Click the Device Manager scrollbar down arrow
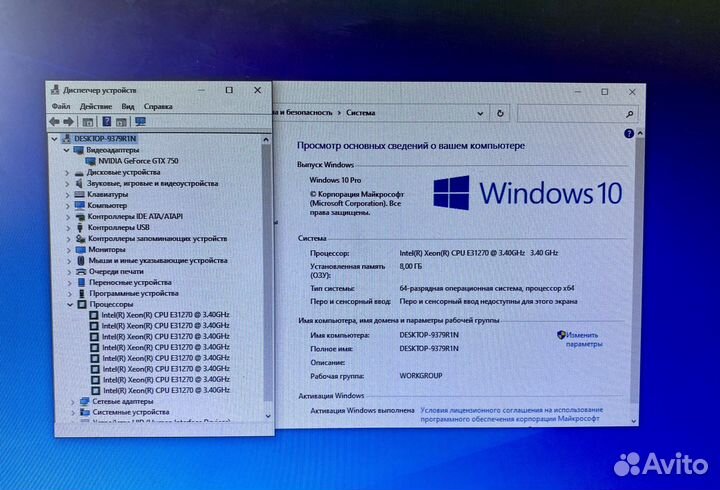 coord(268,416)
